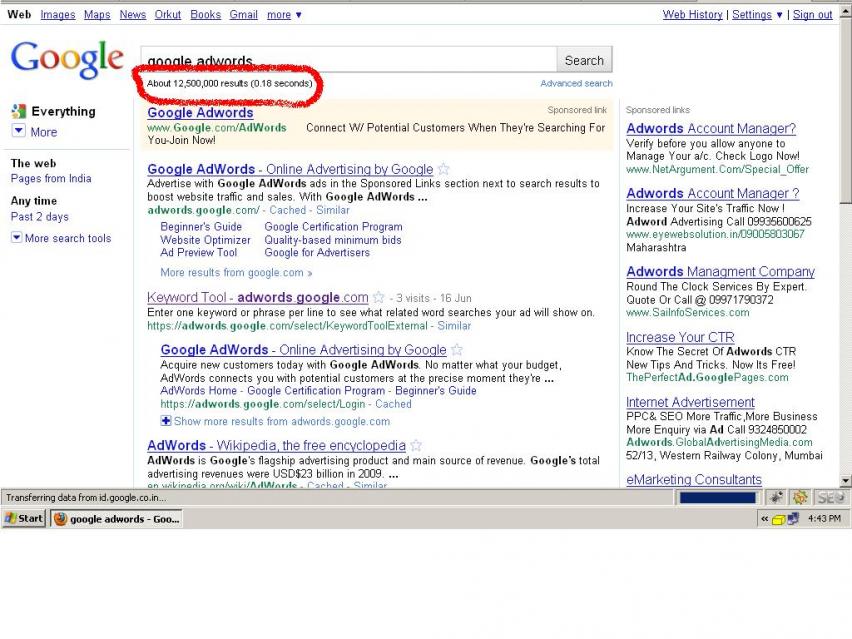Open Orkut from the top bar

[x=167, y=15]
